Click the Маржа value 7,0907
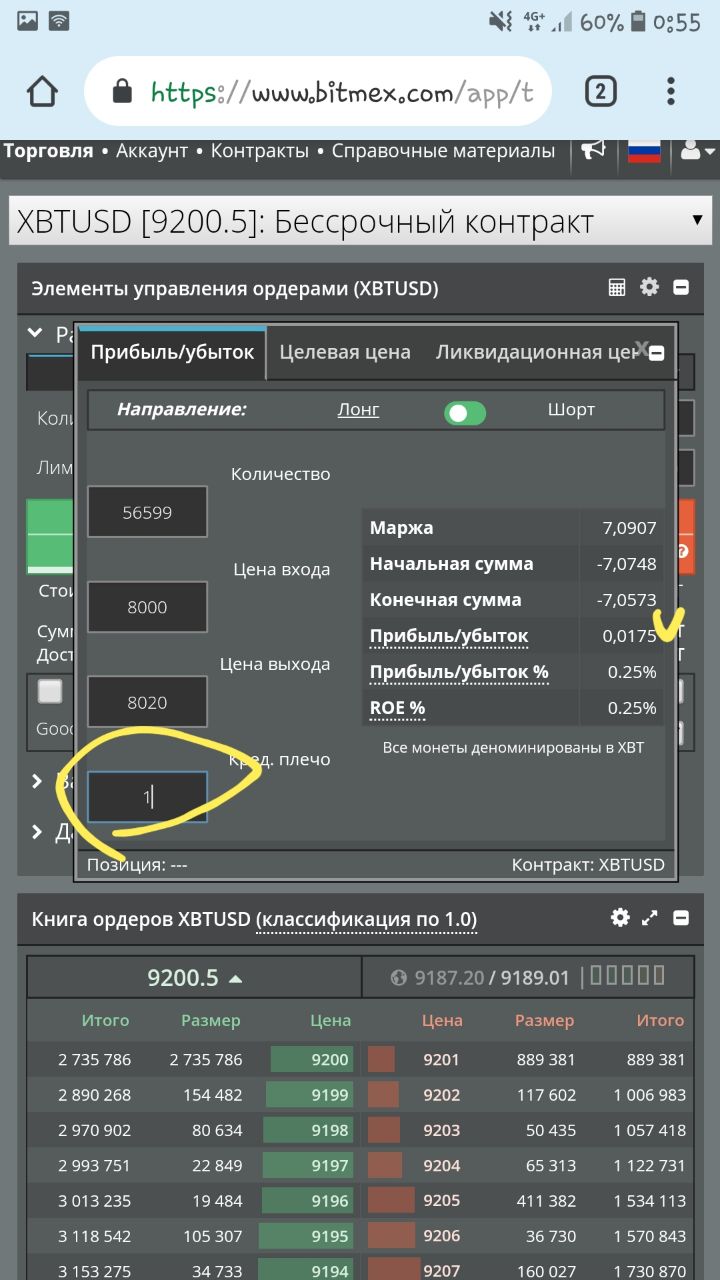Screen dimensions: 720x1280 click(x=630, y=528)
